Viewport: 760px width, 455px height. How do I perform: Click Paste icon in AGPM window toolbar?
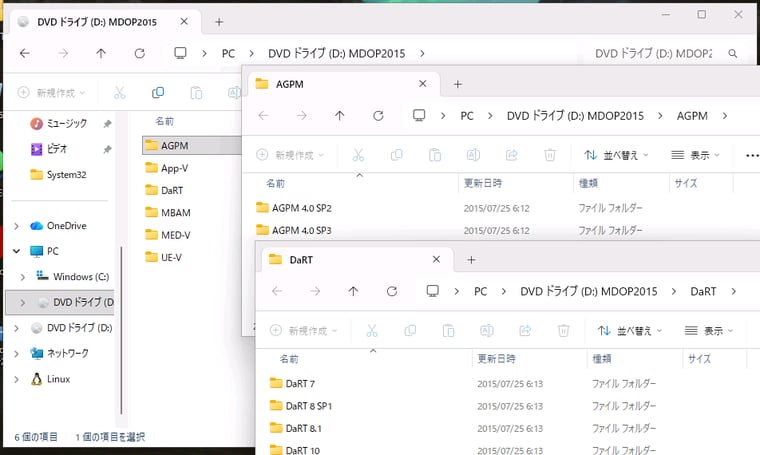click(x=435, y=155)
